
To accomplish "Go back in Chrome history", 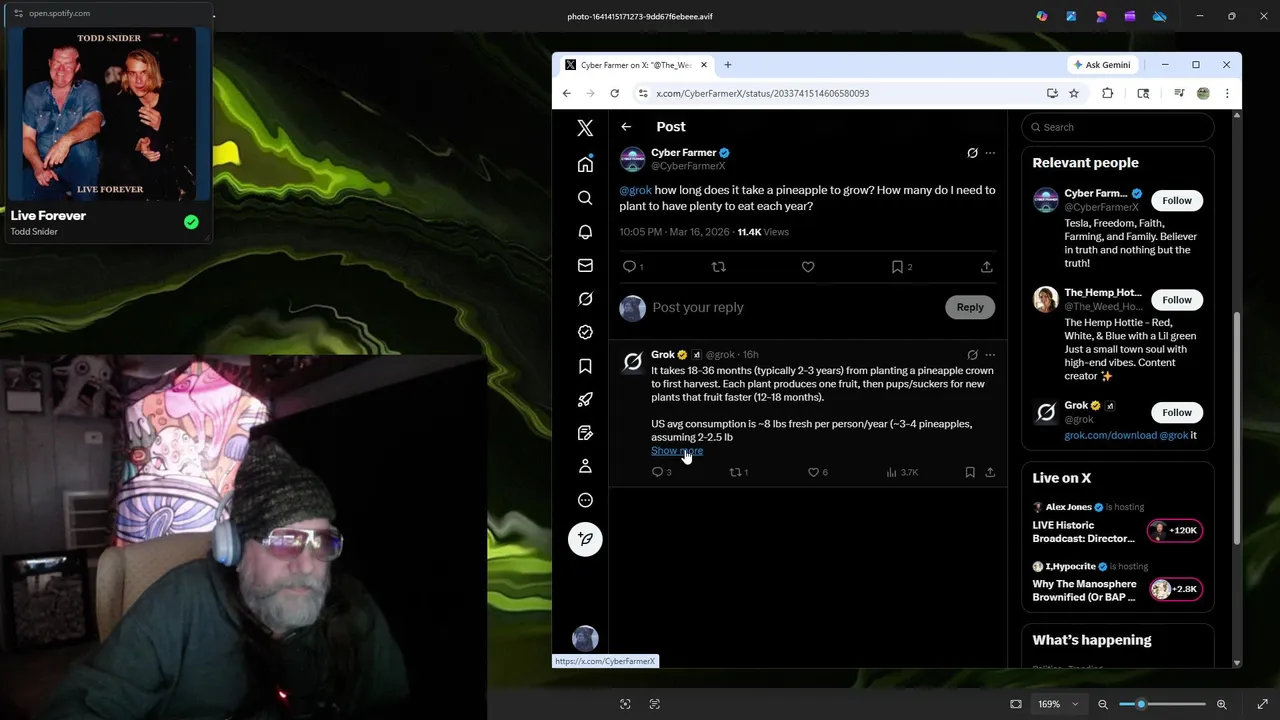I will click(x=566, y=93).
